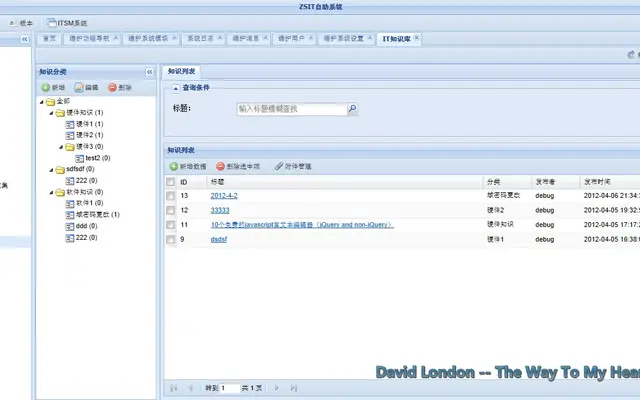
Task: Select the test2 (0) tree node
Action: tap(98, 158)
